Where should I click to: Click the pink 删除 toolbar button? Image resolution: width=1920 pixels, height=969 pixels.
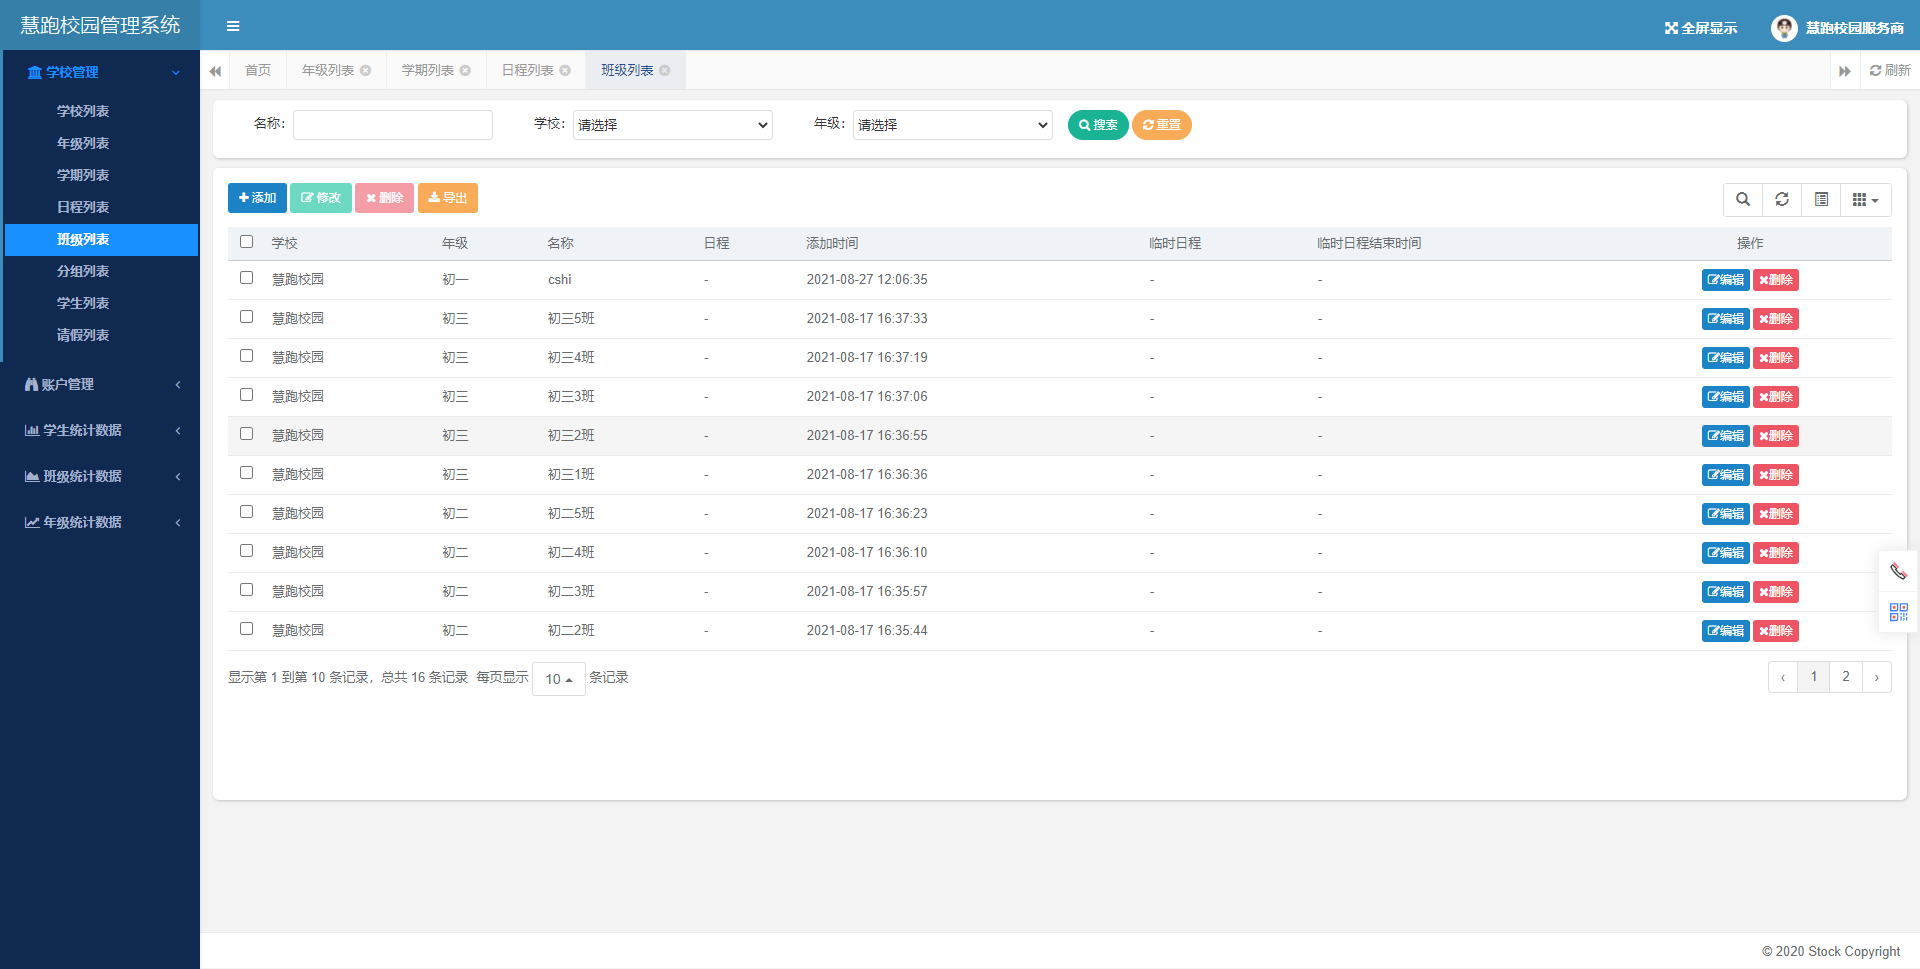(x=385, y=198)
